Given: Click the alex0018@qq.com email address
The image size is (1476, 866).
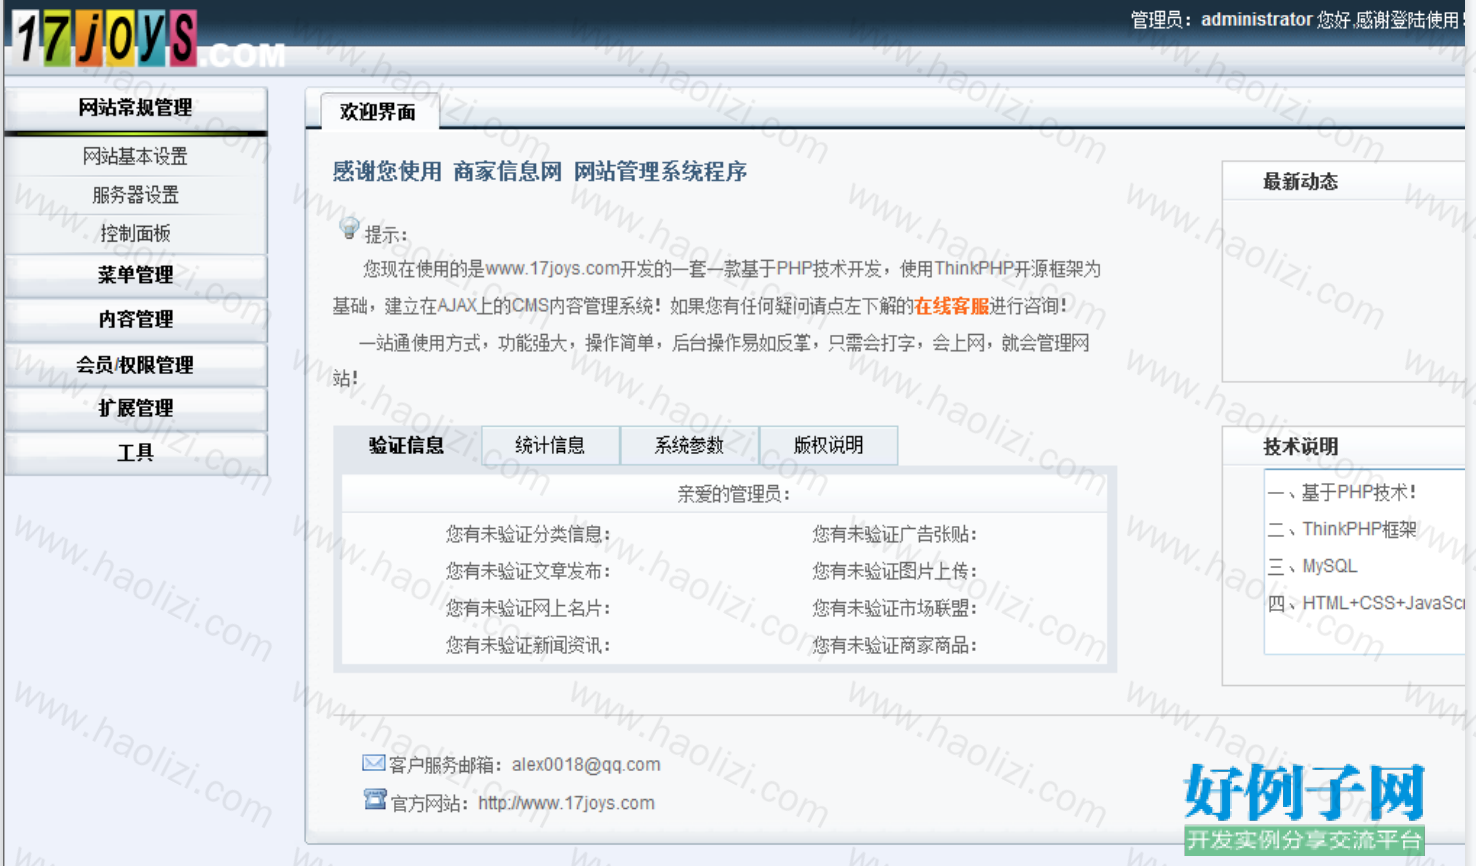Looking at the screenshot, I should click(x=586, y=765).
